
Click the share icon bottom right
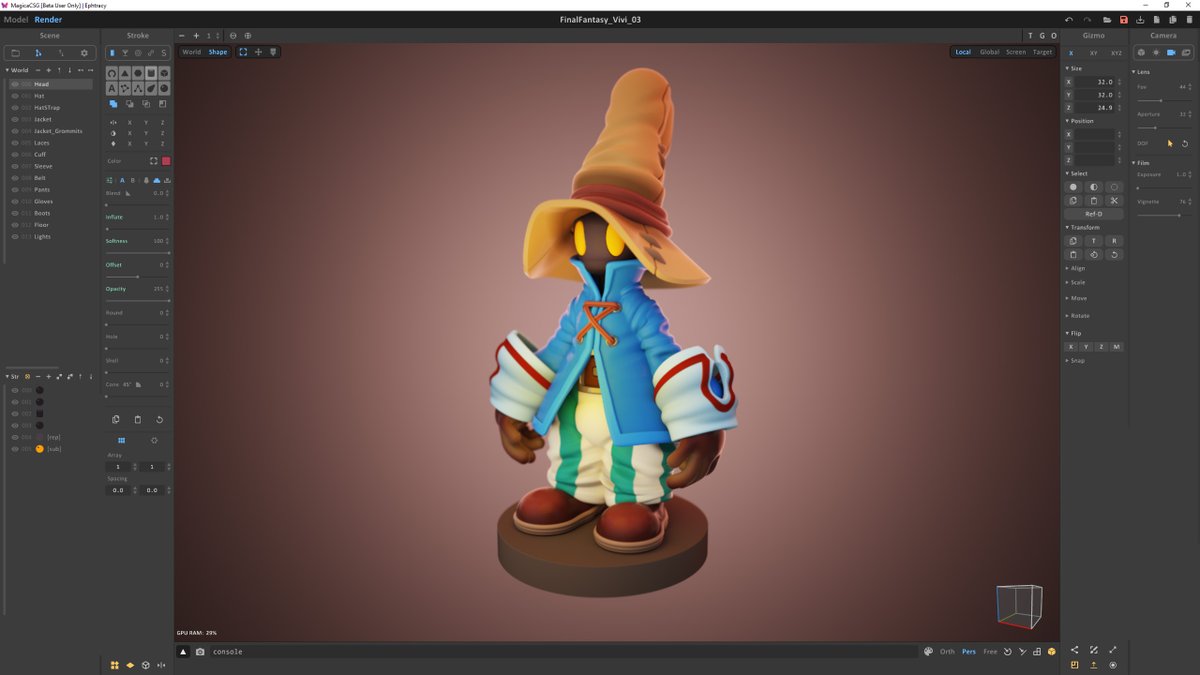tap(1074, 651)
